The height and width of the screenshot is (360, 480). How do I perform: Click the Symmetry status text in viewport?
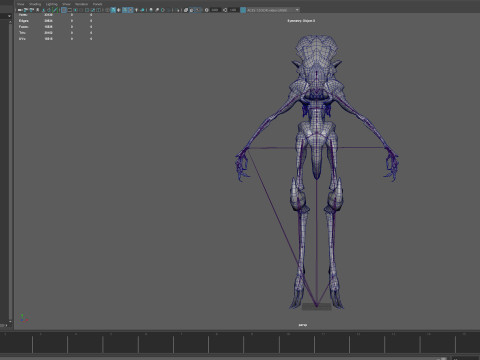(301, 21)
